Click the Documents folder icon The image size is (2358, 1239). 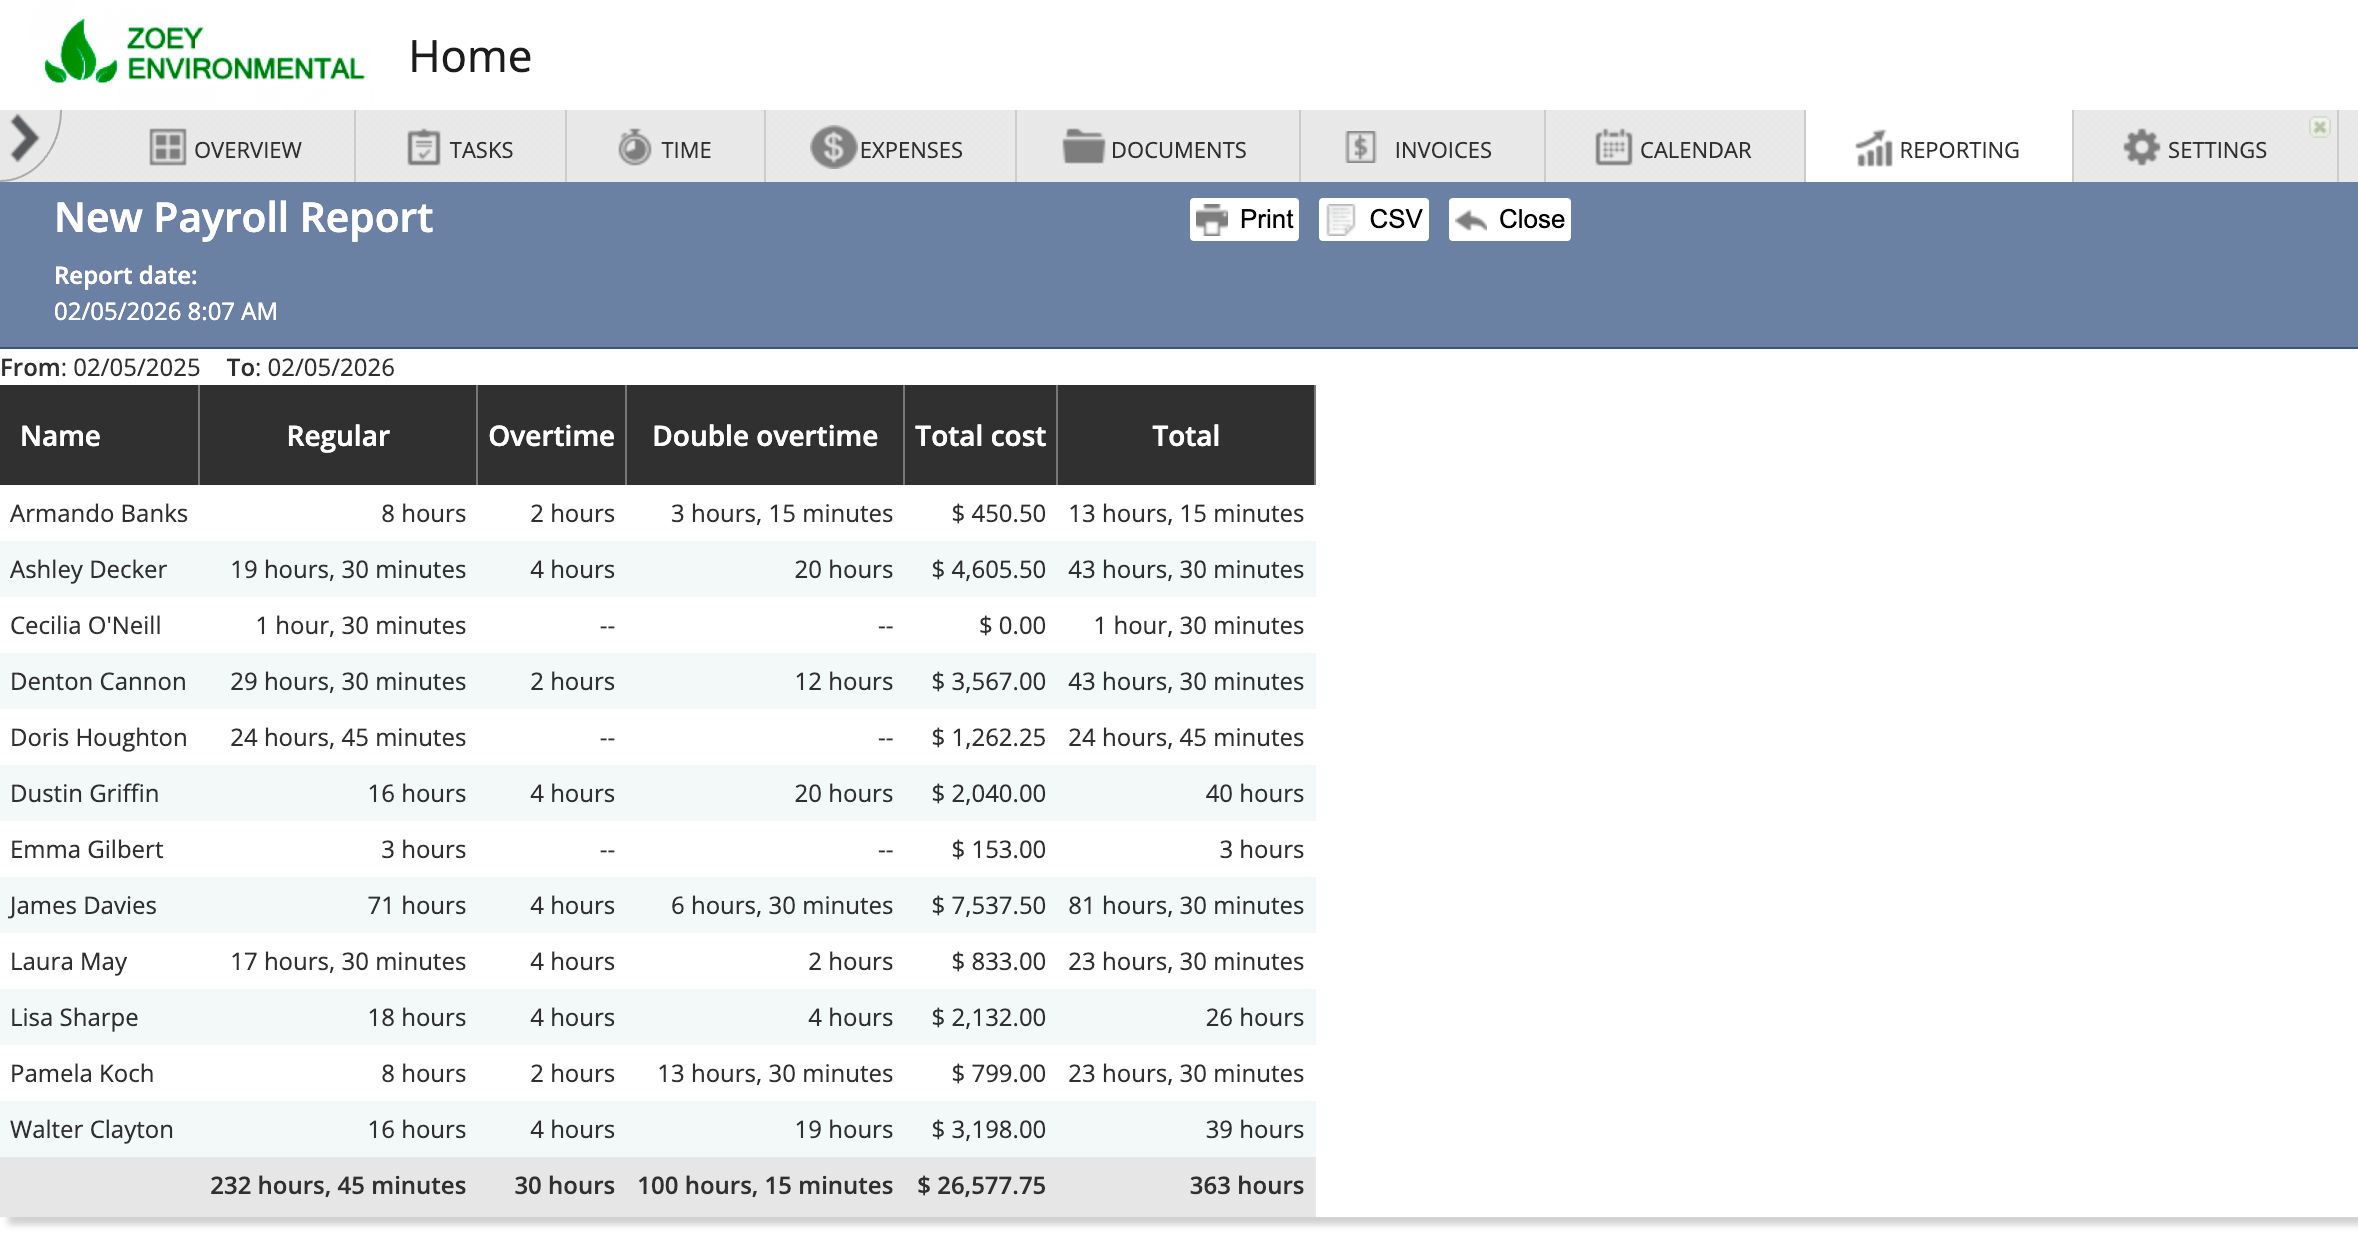point(1082,147)
